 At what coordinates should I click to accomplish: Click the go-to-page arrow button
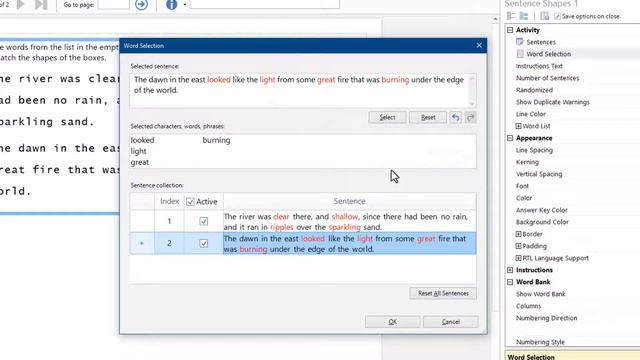tap(142, 4)
